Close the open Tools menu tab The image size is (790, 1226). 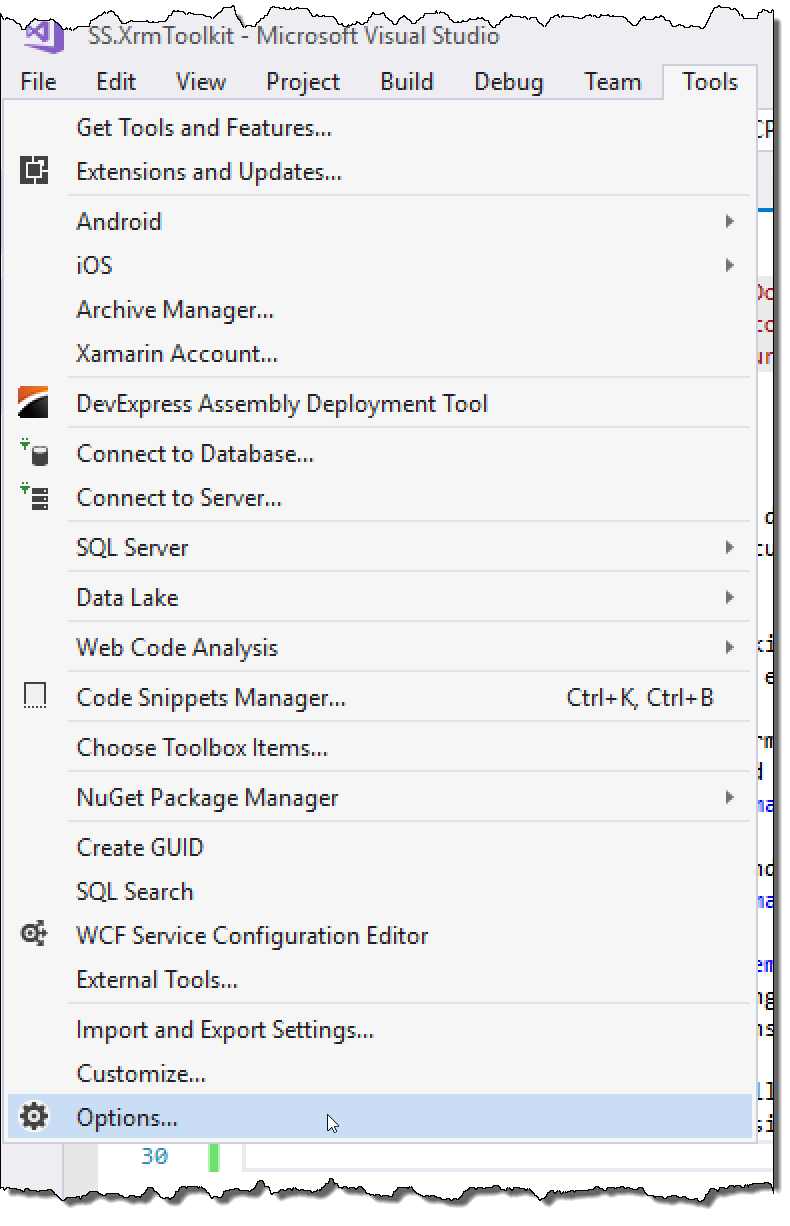(710, 82)
